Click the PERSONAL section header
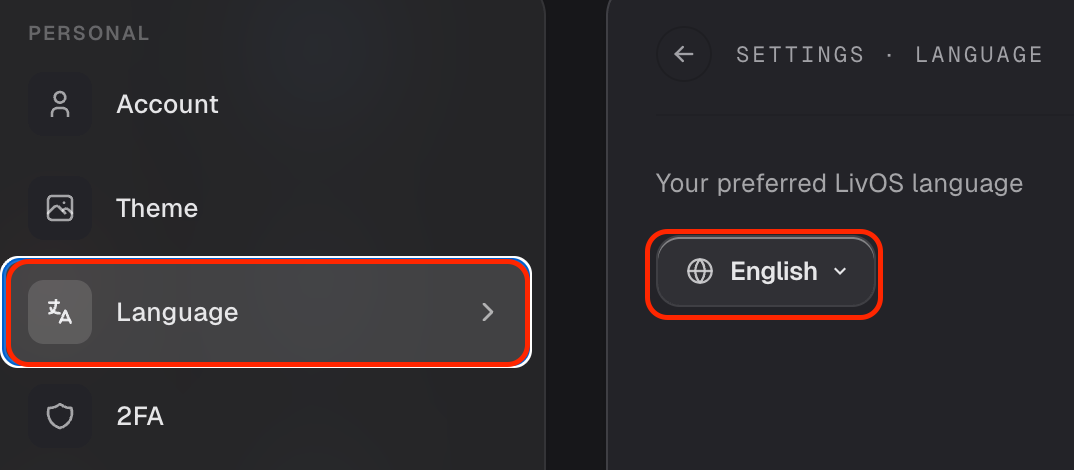Image resolution: width=1074 pixels, height=470 pixels. point(89,33)
